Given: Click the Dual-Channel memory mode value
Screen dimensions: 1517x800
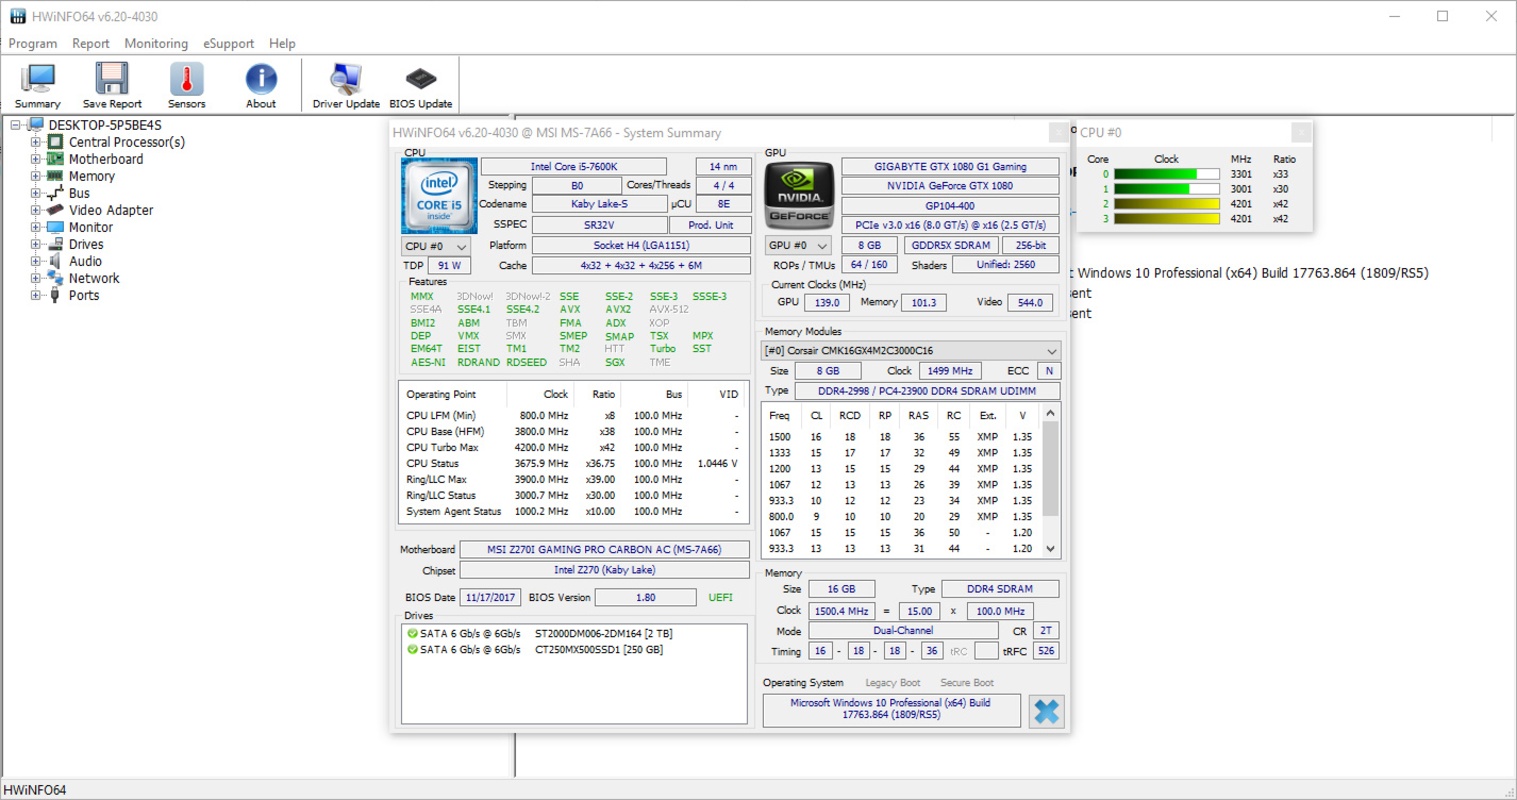Looking at the screenshot, I should 903,631.
